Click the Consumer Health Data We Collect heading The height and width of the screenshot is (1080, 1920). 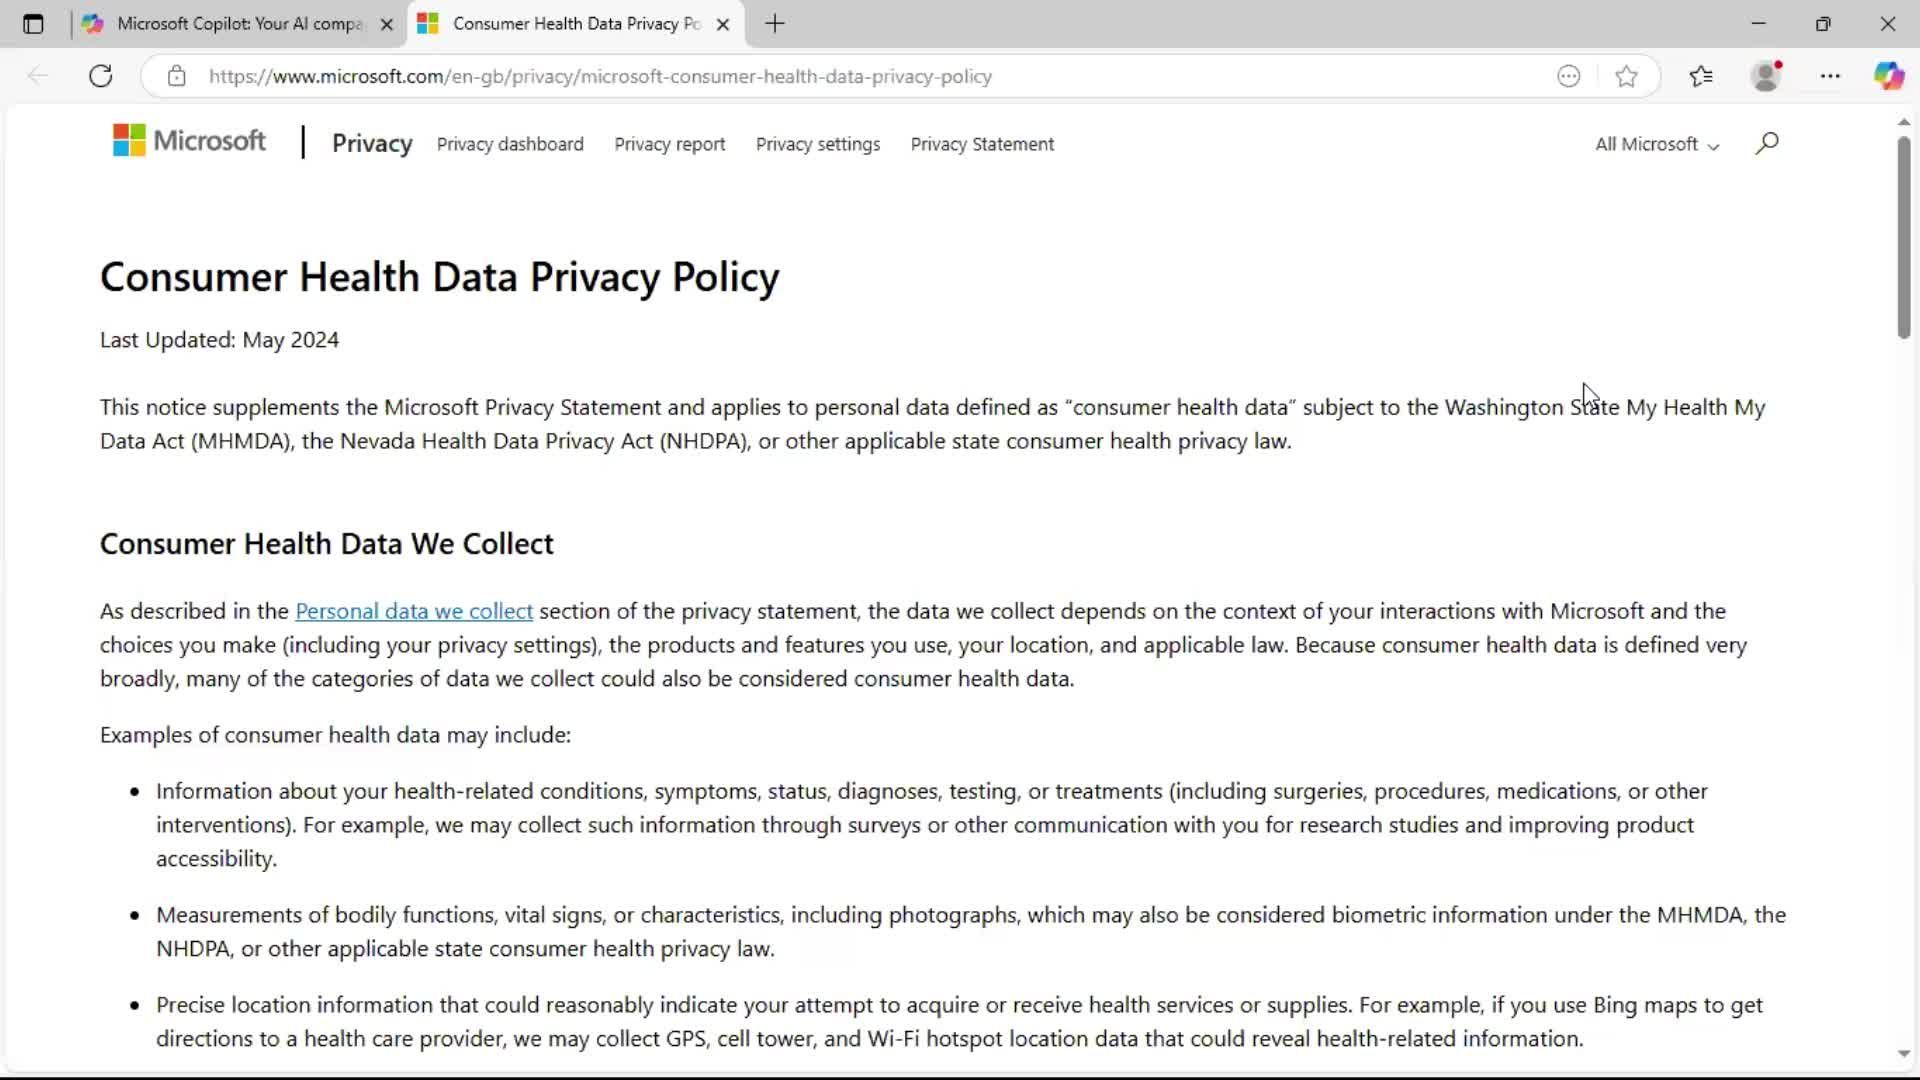(326, 543)
